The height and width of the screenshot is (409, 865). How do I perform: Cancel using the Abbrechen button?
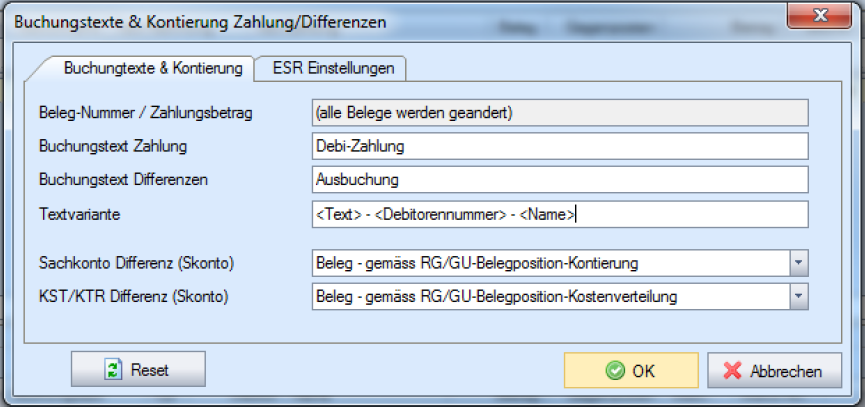(x=767, y=370)
